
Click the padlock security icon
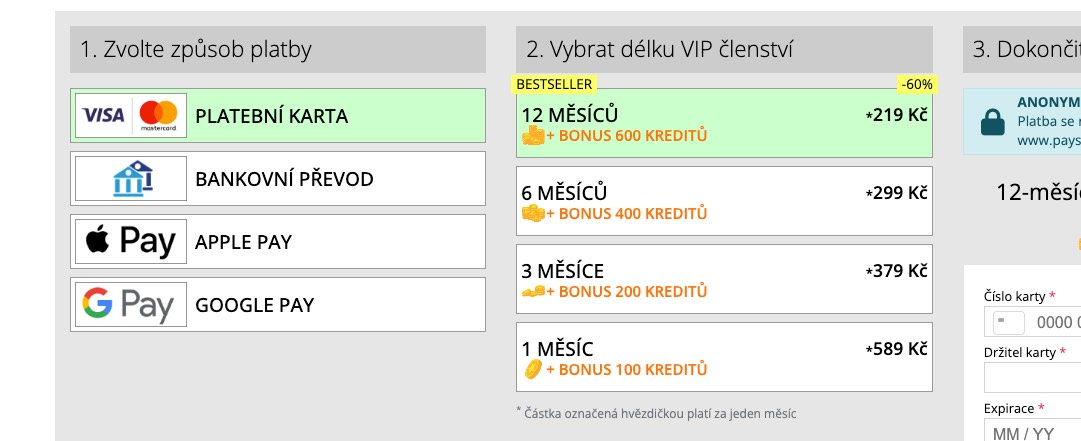point(993,122)
